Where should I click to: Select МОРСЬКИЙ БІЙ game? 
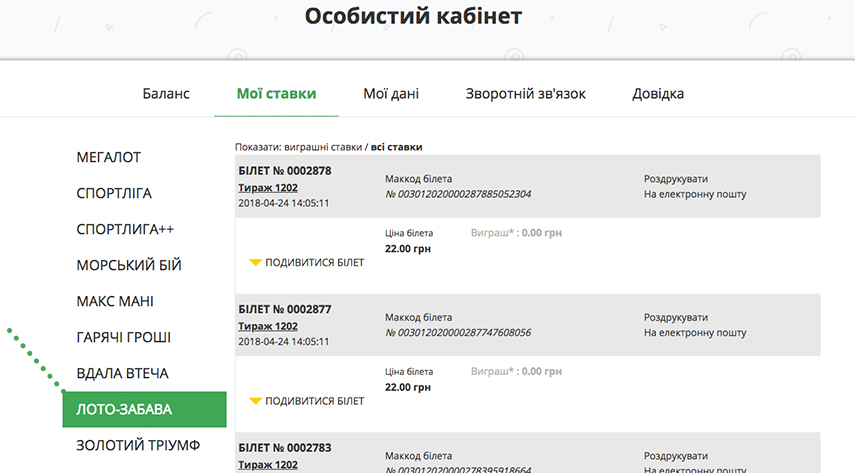point(129,266)
